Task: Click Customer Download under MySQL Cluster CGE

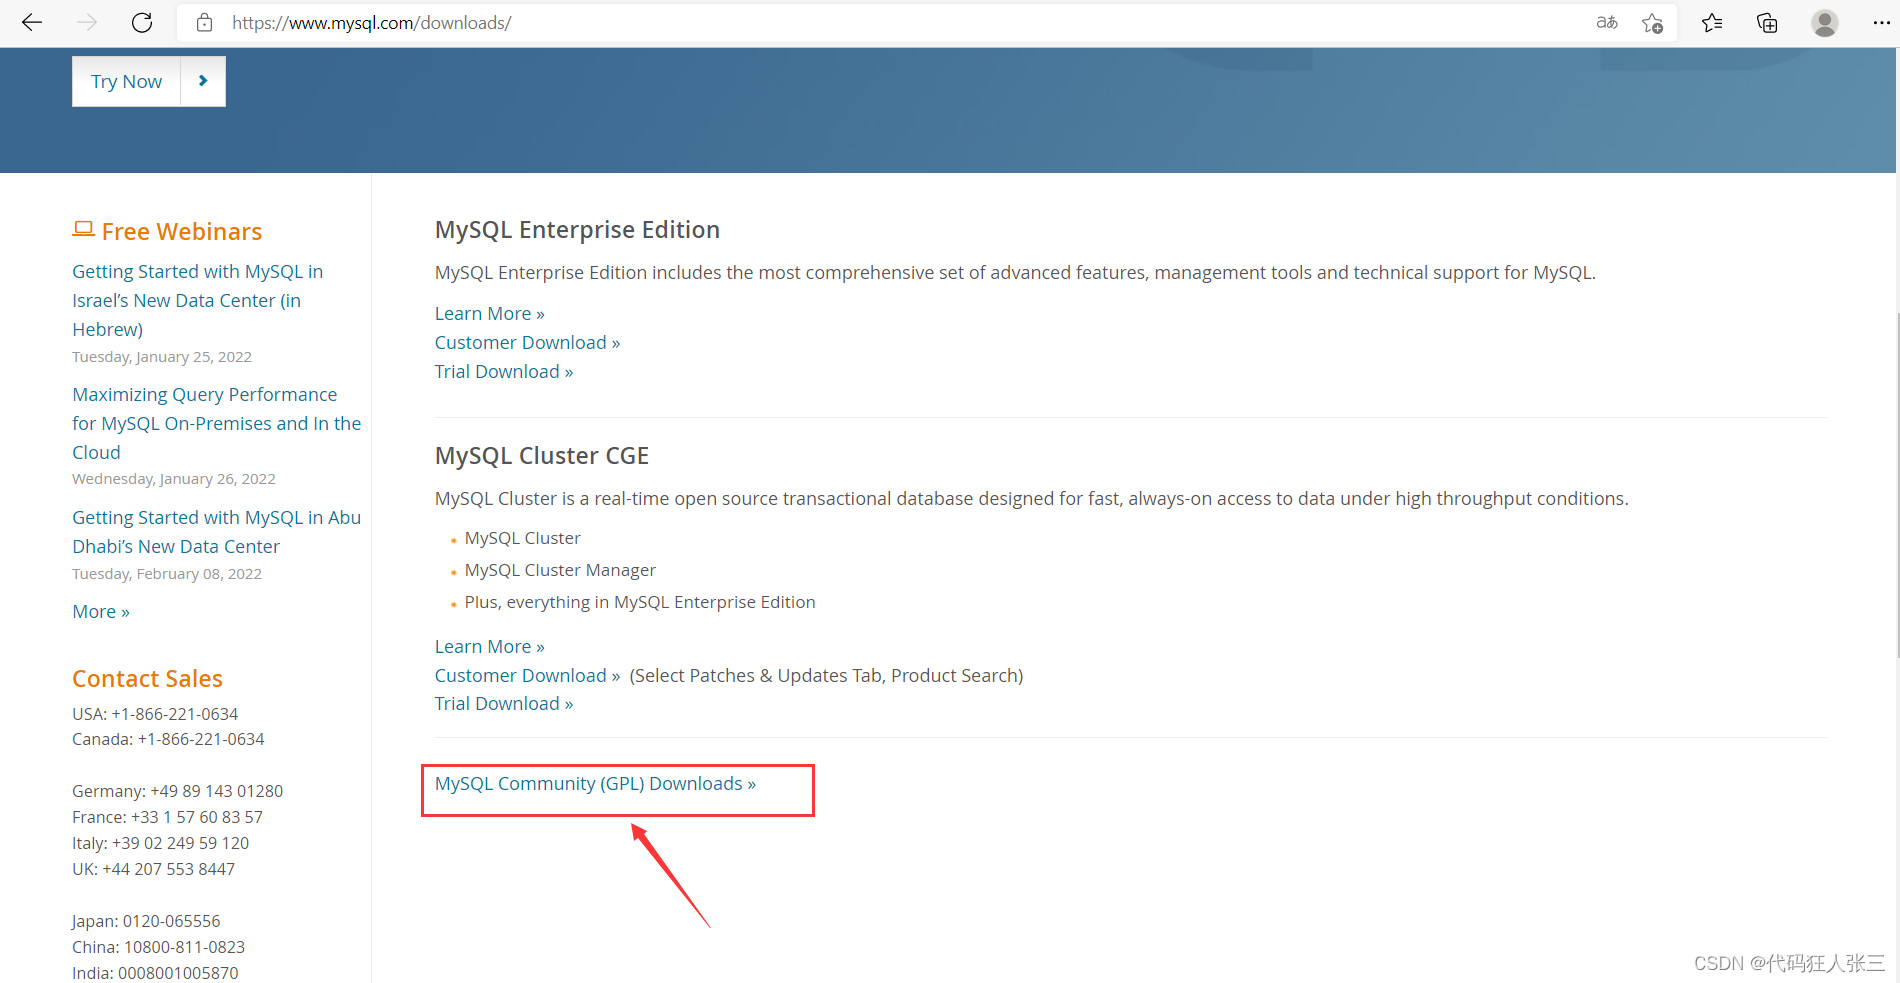Action: [527, 675]
